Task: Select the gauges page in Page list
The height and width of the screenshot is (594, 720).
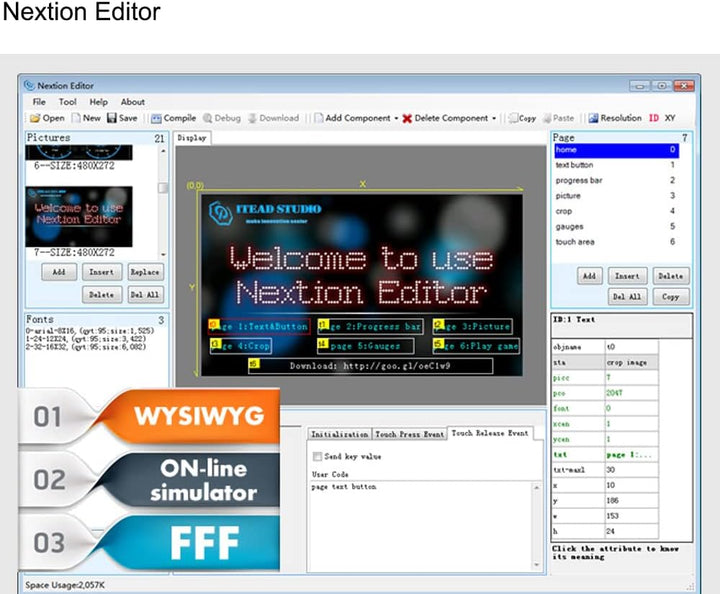Action: [x=615, y=227]
